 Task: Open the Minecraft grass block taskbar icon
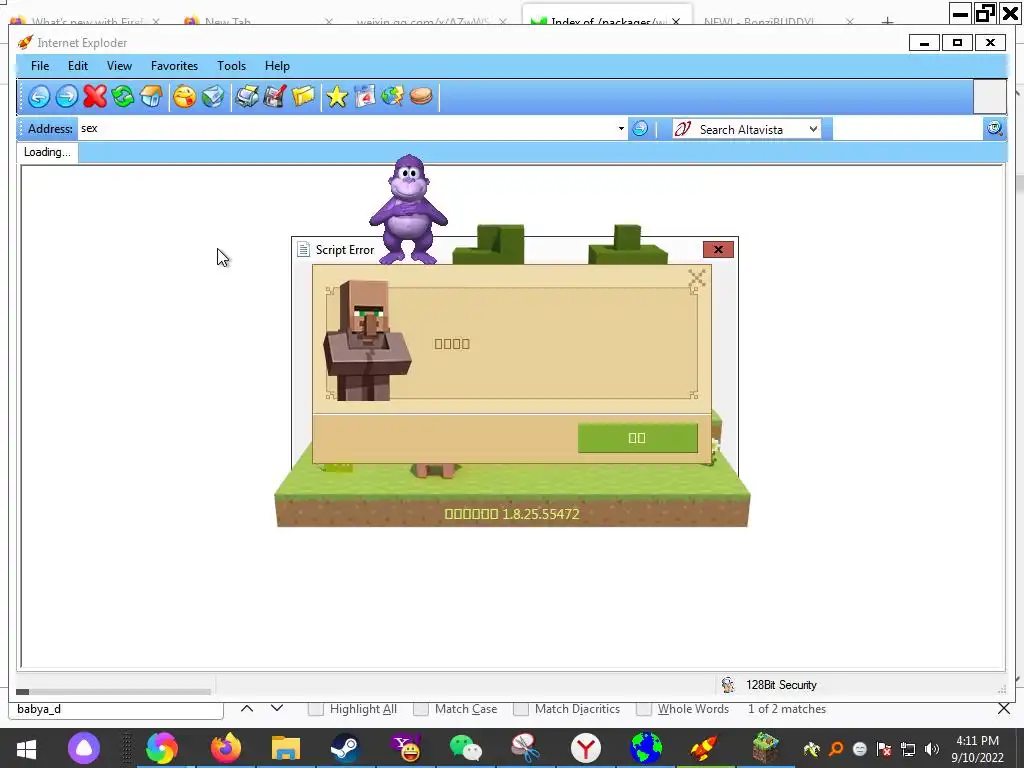(x=765, y=748)
